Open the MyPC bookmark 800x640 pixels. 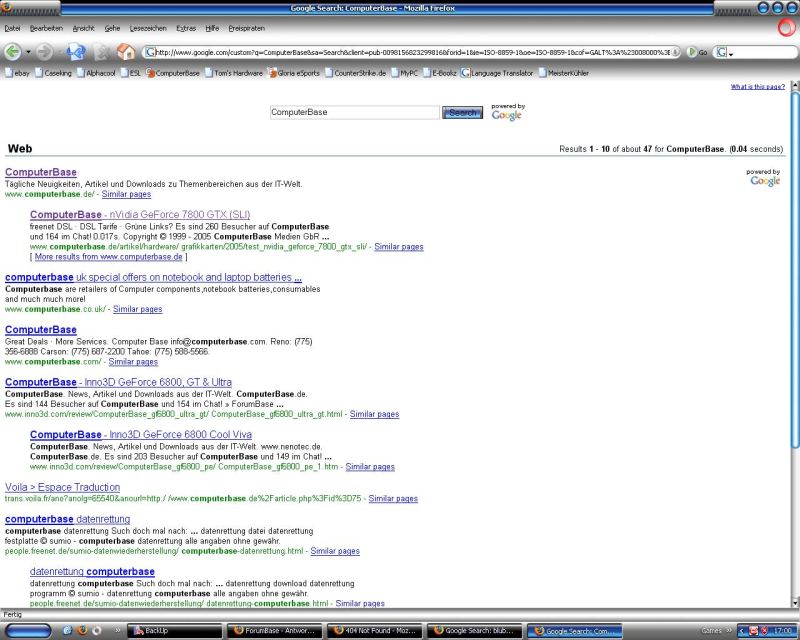point(405,73)
